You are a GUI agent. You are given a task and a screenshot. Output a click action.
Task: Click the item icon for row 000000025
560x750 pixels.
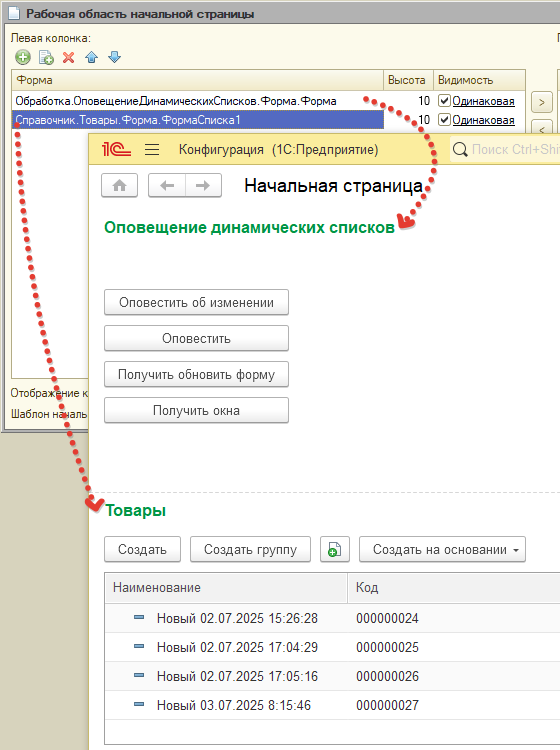[x=139, y=646]
